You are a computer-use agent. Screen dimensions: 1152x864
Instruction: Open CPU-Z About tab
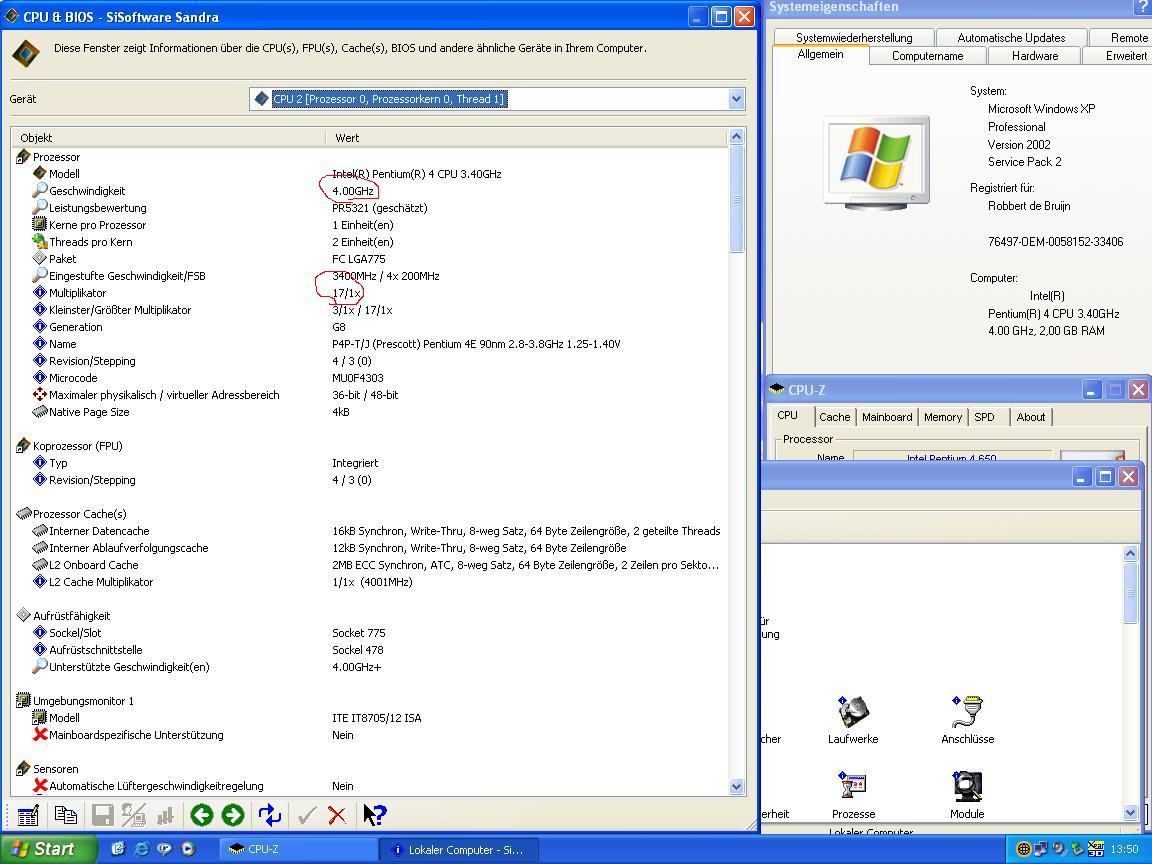[x=1031, y=417]
